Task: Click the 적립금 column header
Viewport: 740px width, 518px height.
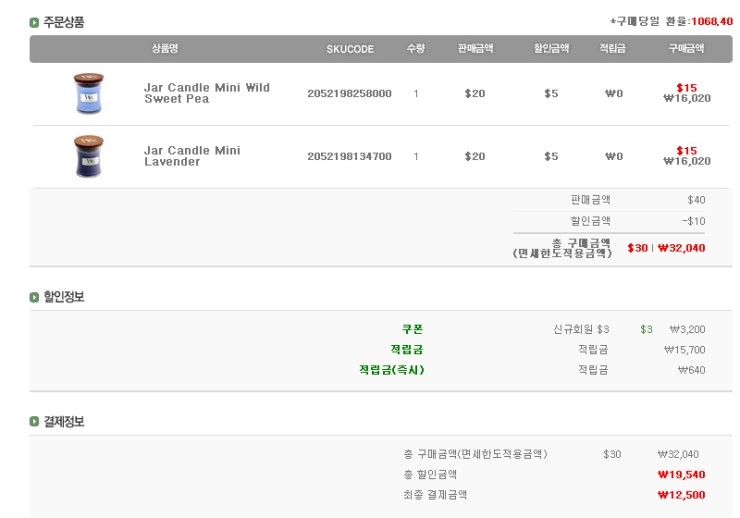Action: [613, 49]
